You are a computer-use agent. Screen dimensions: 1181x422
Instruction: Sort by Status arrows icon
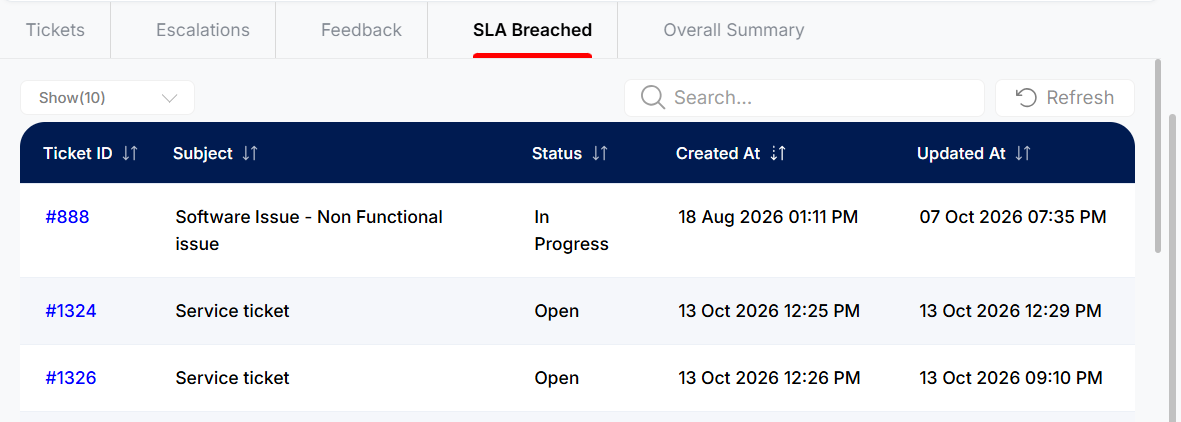[600, 153]
